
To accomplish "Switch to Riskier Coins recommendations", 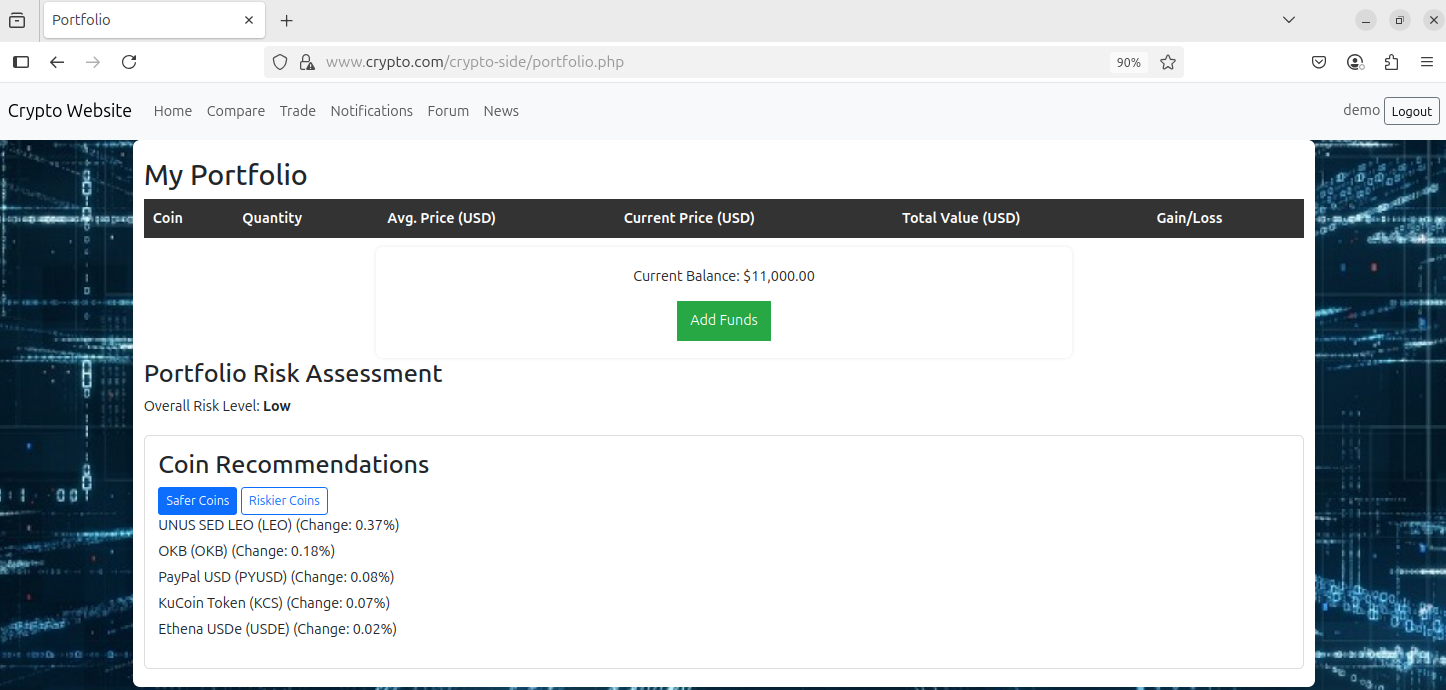I will point(284,501).
